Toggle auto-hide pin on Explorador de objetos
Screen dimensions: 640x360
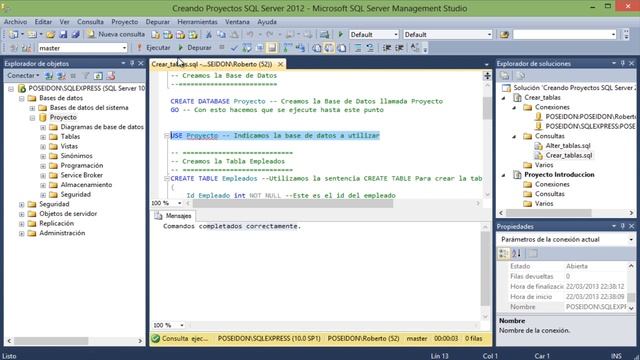click(132, 63)
